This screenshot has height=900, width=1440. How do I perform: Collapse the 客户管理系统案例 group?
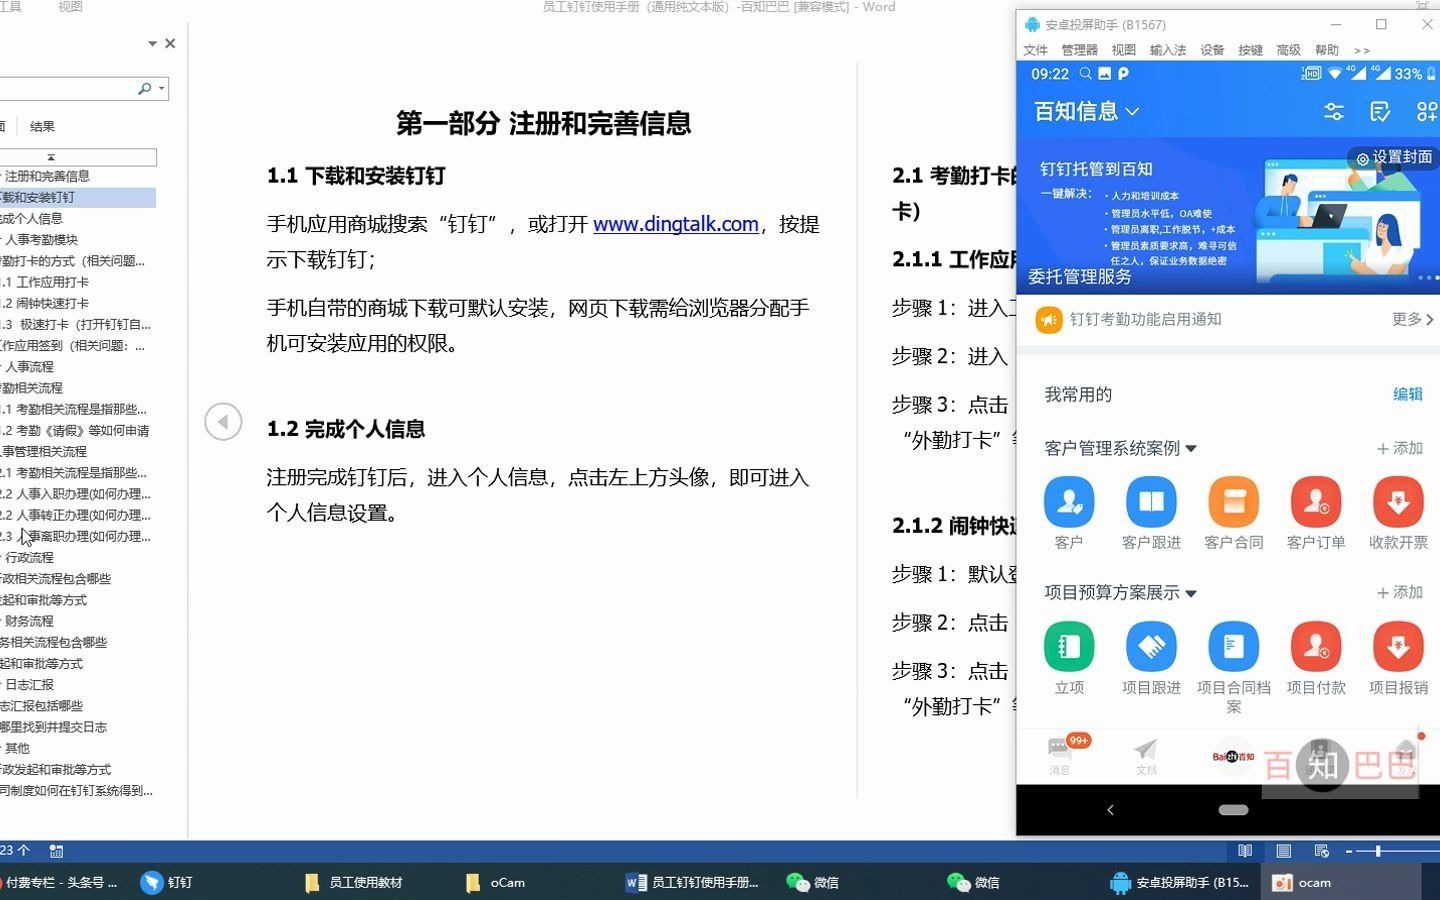1191,449
